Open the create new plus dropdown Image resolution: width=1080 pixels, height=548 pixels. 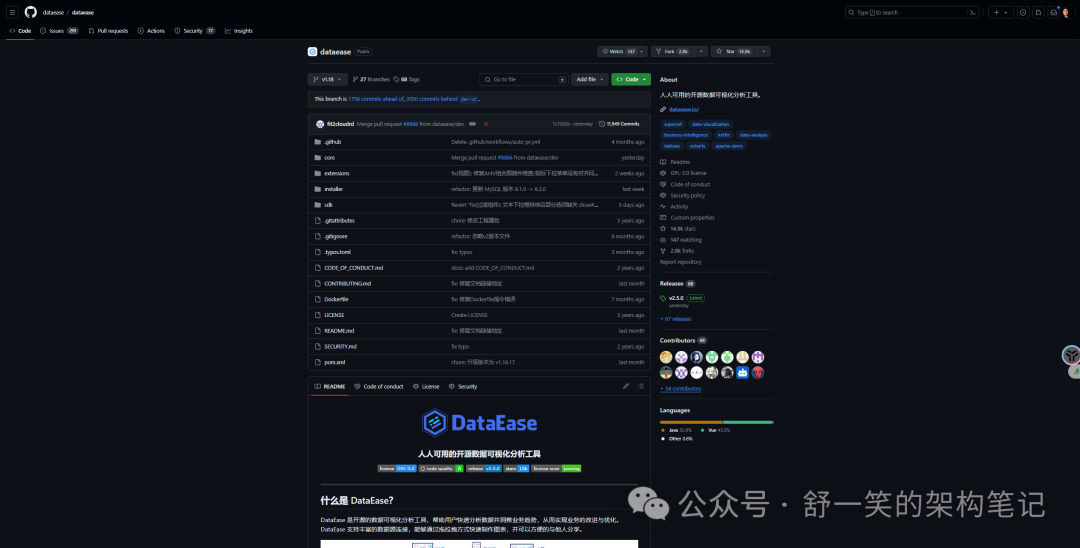click(1001, 12)
